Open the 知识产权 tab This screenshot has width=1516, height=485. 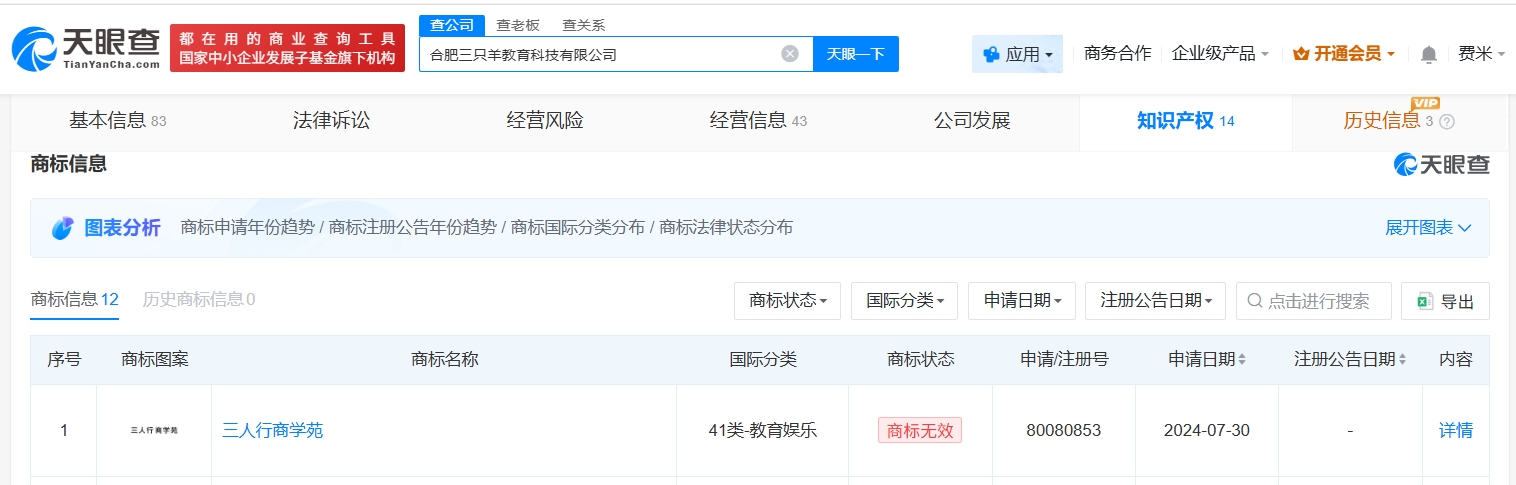(1186, 121)
